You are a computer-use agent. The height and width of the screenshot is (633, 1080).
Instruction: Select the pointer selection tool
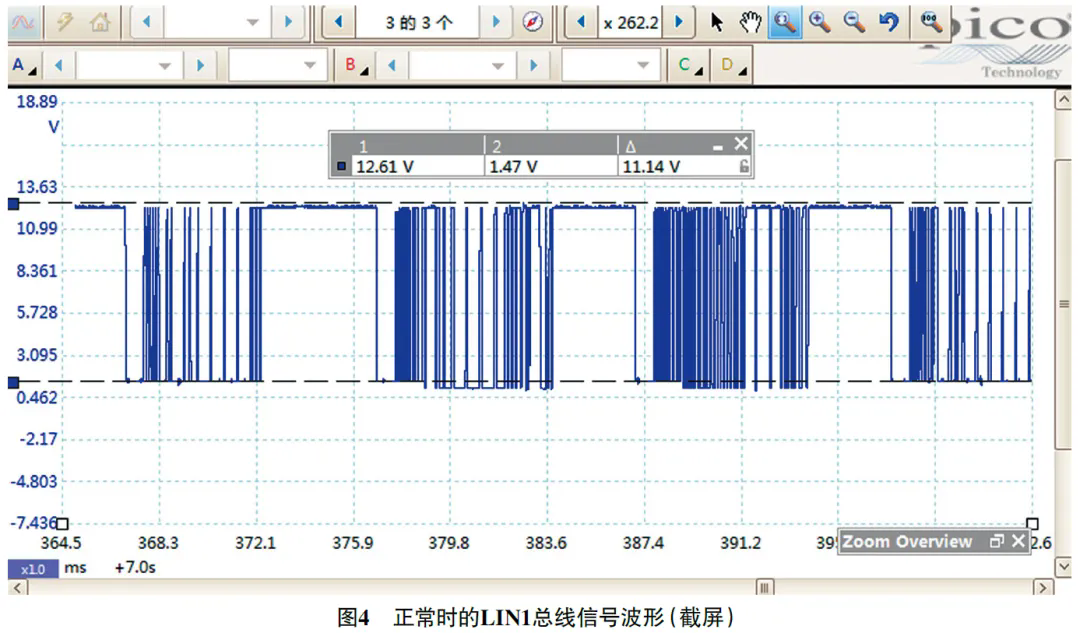(716, 23)
